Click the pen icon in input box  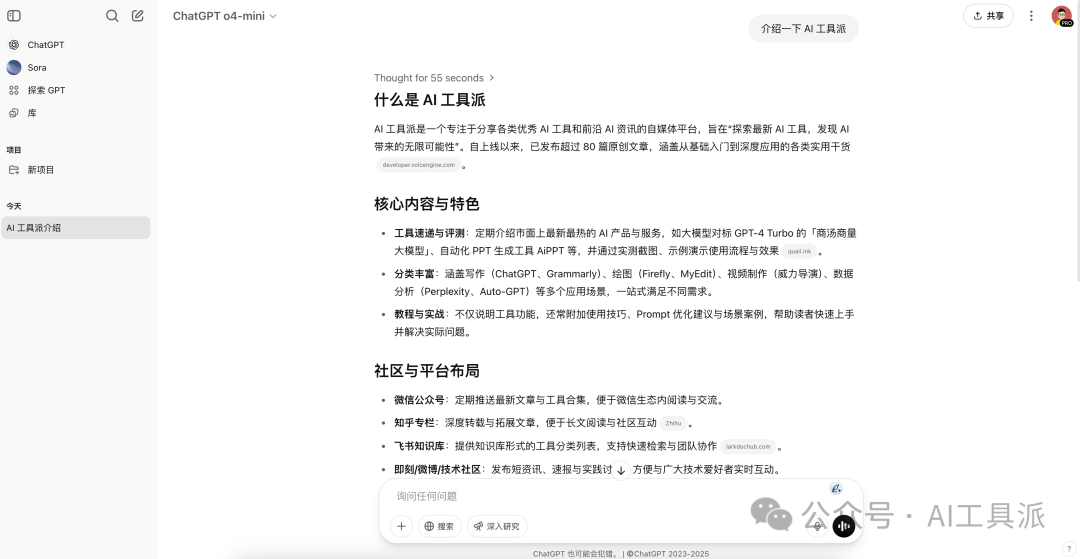836,489
